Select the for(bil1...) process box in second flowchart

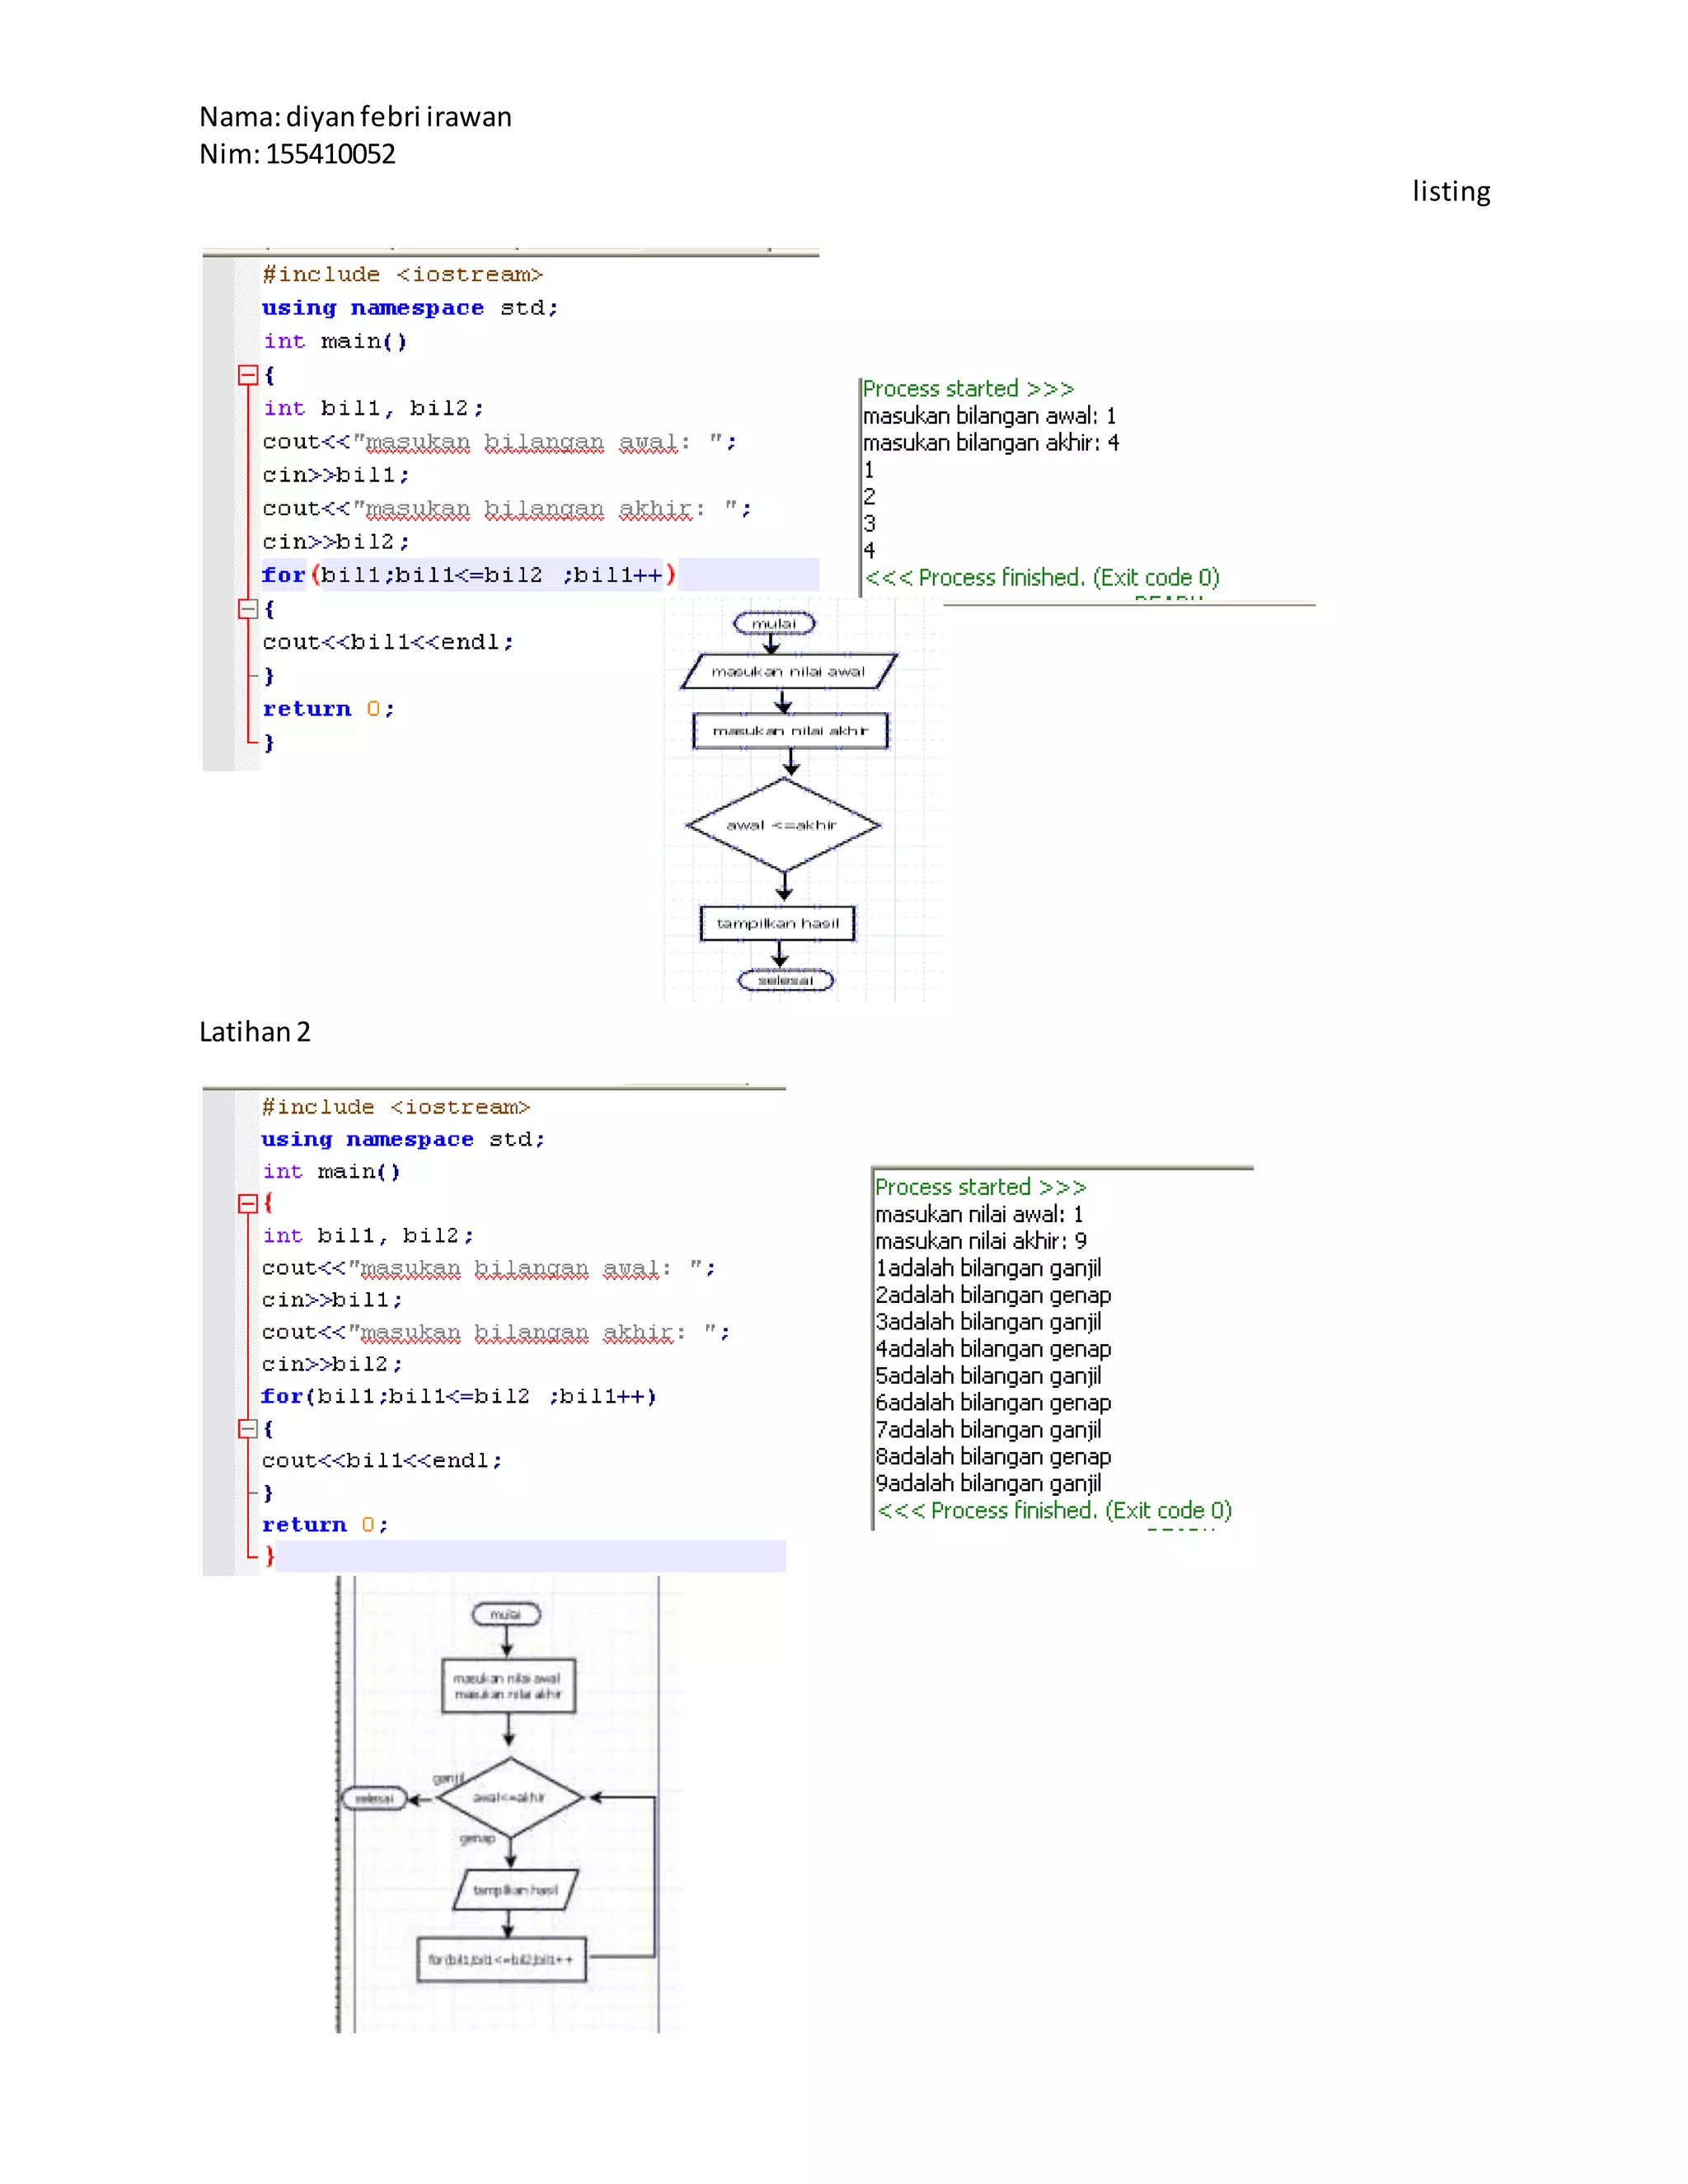coord(501,1959)
